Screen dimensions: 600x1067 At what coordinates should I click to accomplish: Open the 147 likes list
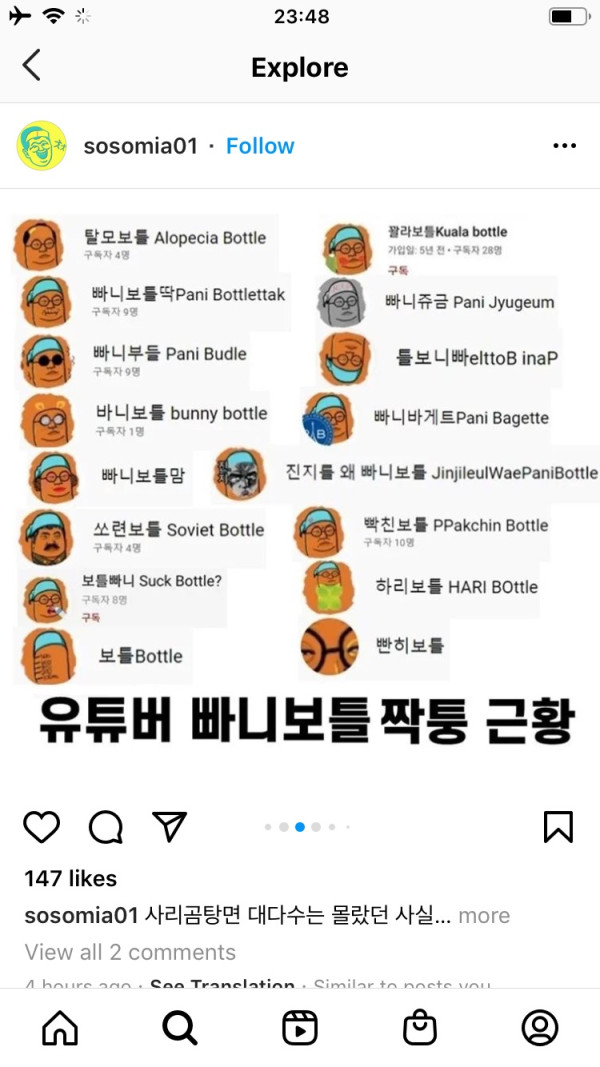[71, 879]
